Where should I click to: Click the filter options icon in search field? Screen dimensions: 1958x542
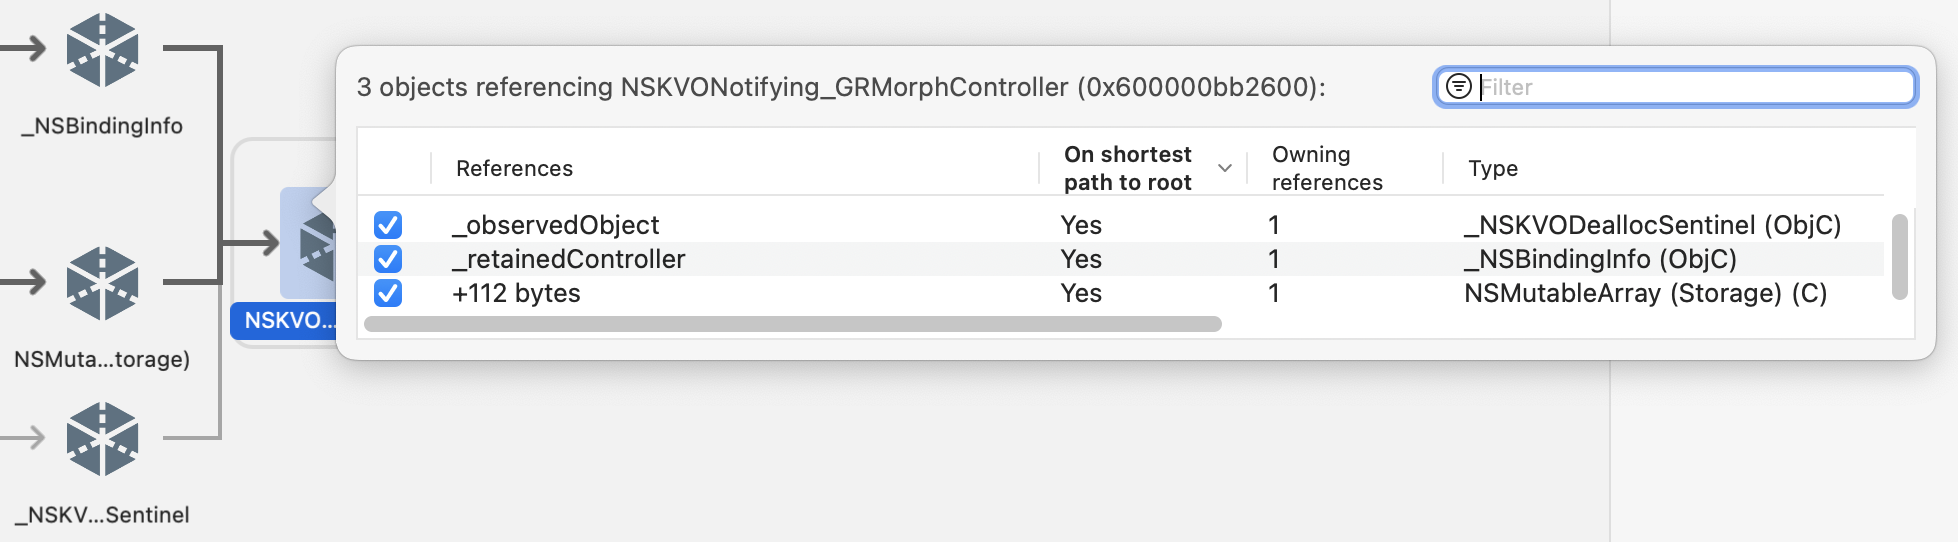coord(1459,87)
